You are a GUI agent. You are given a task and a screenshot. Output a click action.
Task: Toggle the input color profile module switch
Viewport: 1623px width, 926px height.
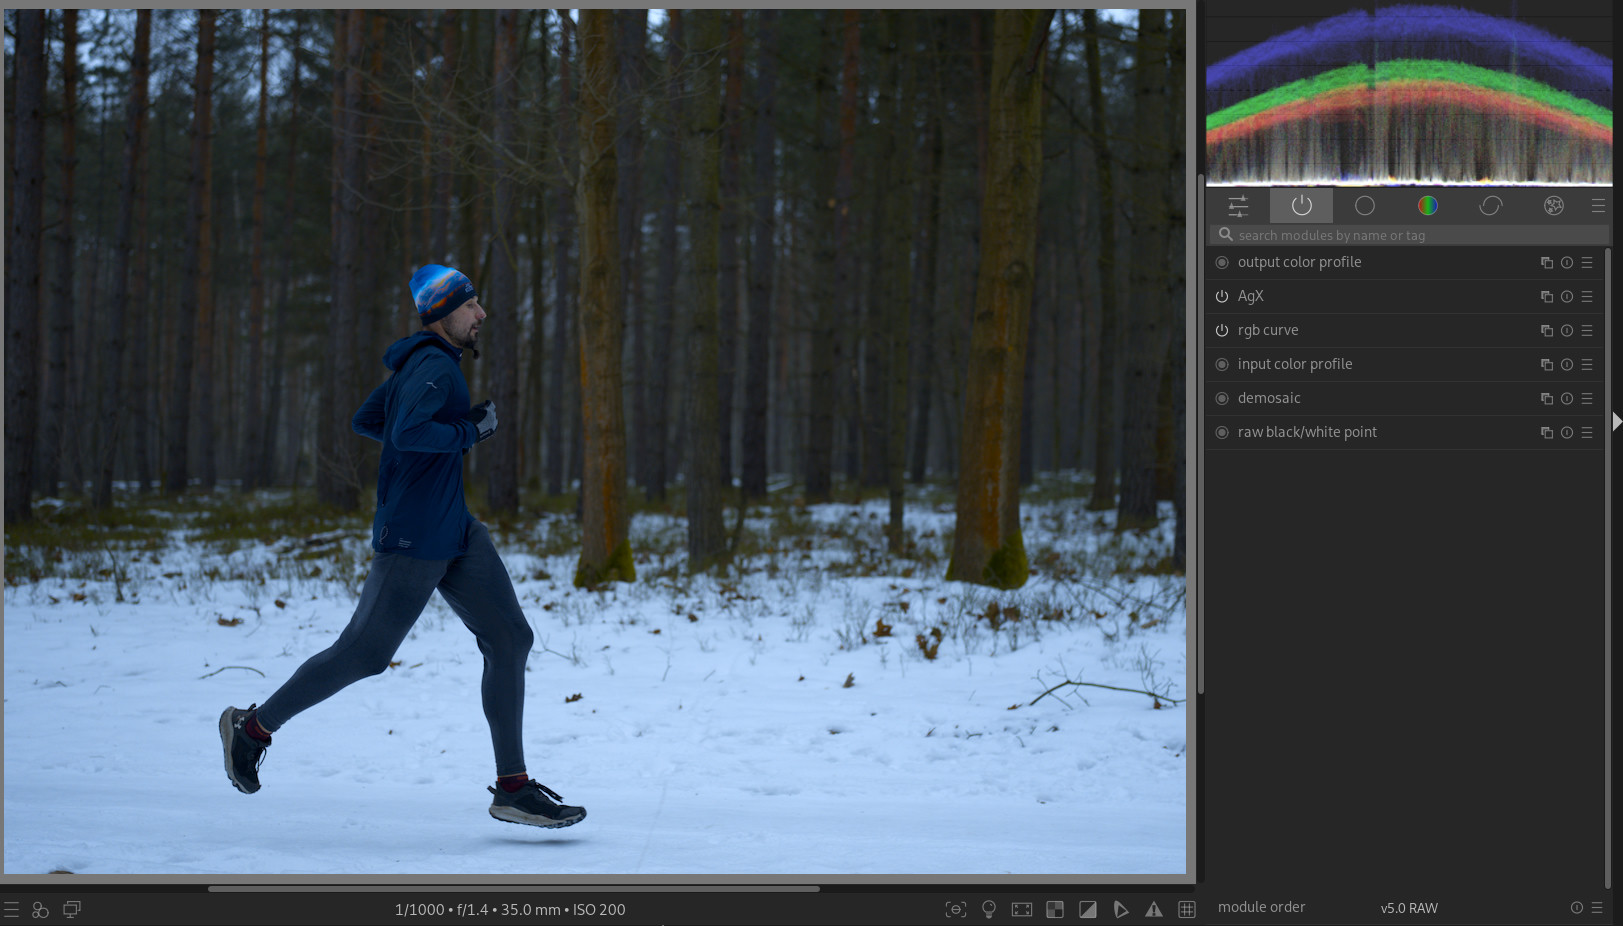coord(1222,365)
